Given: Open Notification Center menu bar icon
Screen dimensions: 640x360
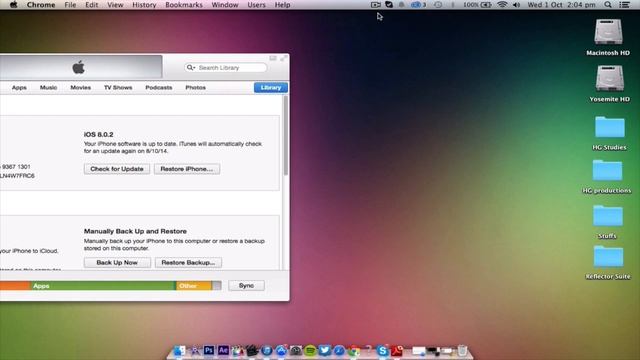Looking at the screenshot, I should [624, 5].
